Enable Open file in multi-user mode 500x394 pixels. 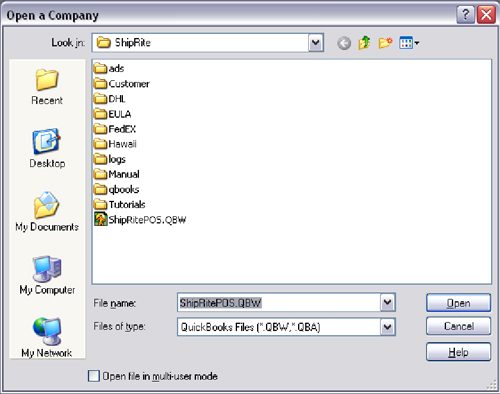pos(94,376)
